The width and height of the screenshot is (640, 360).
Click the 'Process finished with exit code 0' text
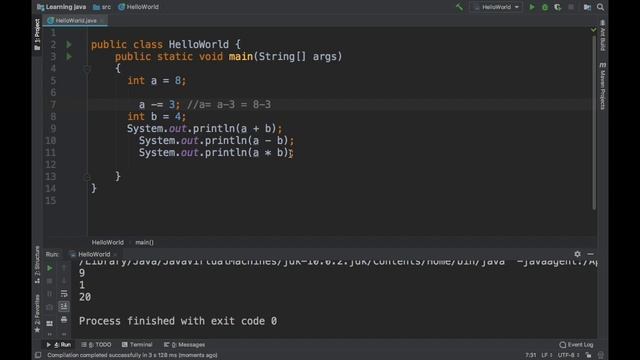point(178,321)
